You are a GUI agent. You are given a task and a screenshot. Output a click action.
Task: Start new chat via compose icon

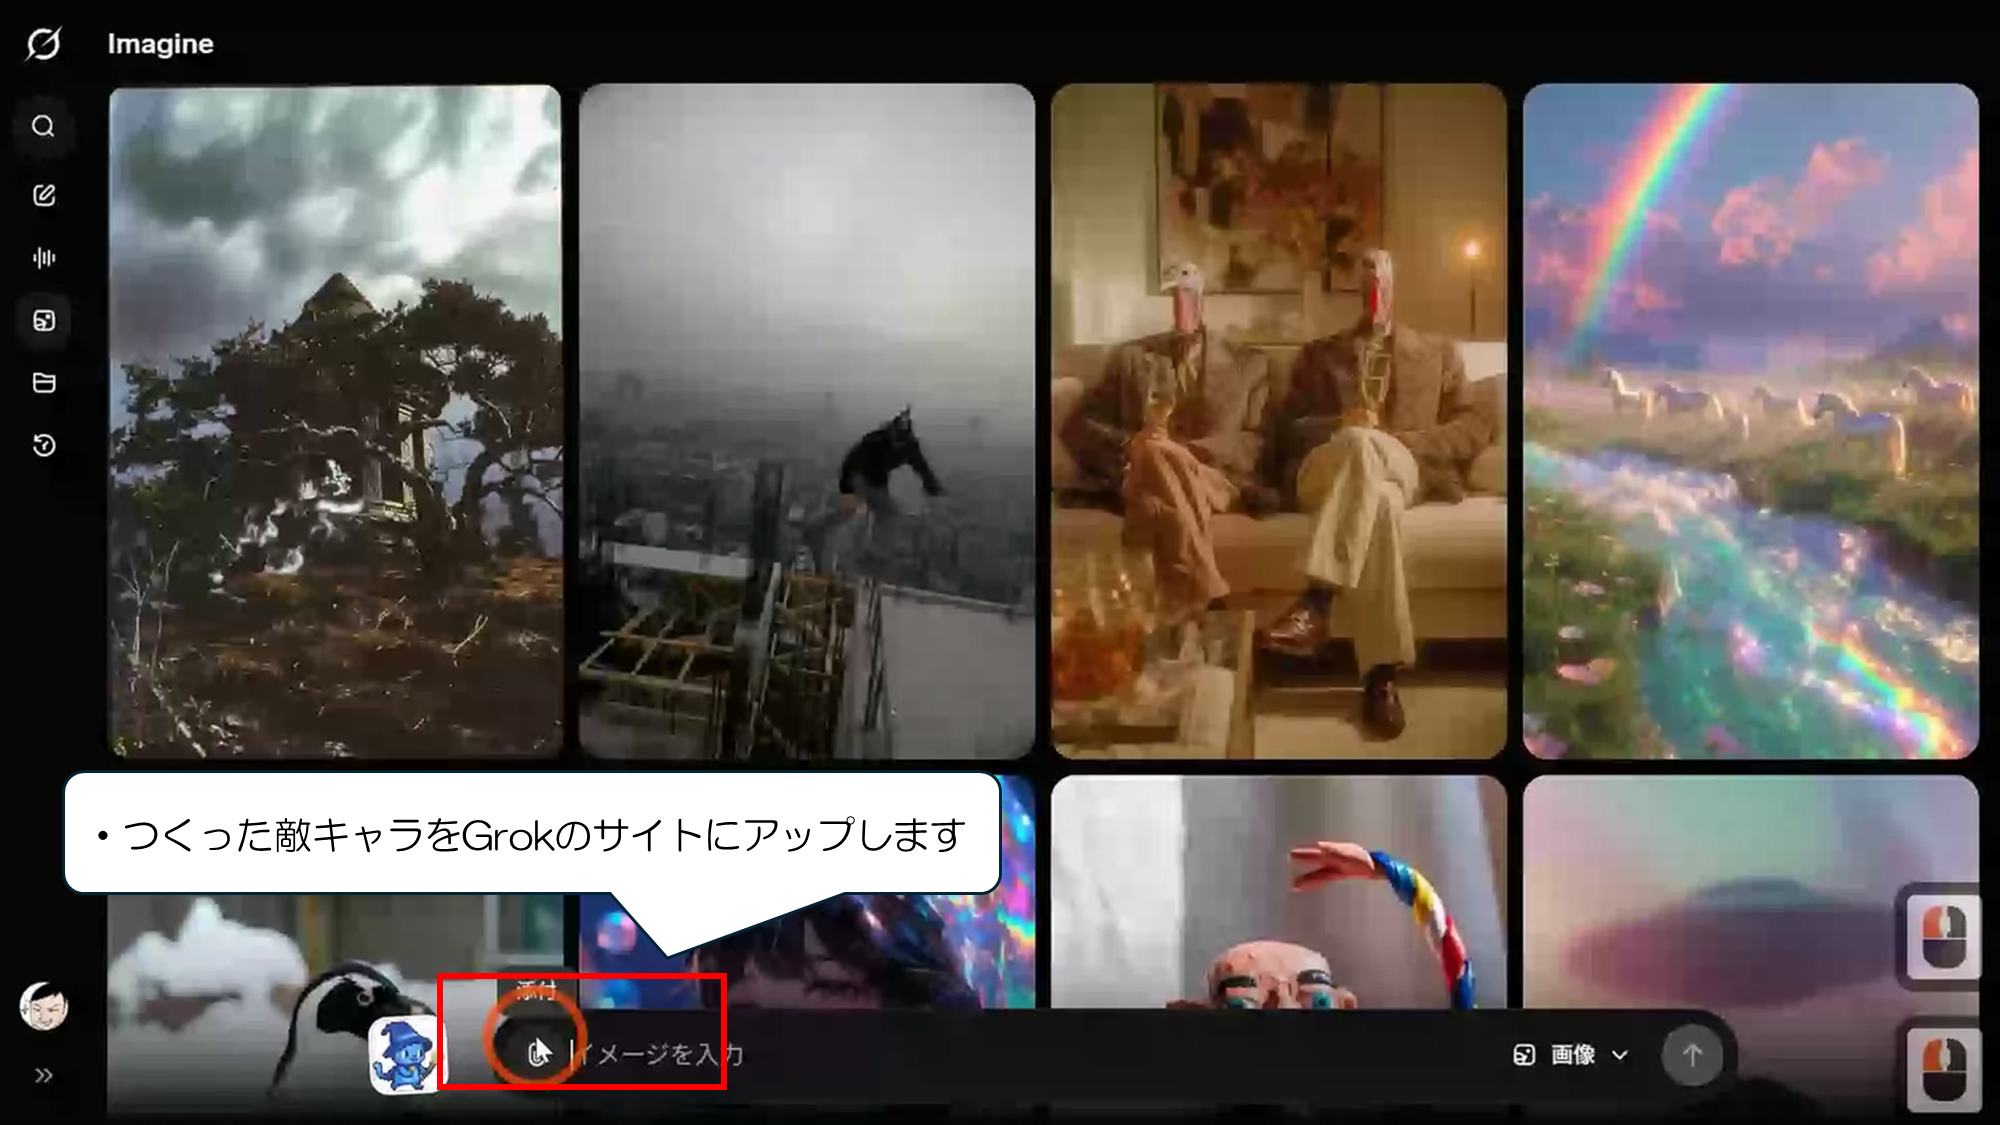(x=43, y=195)
